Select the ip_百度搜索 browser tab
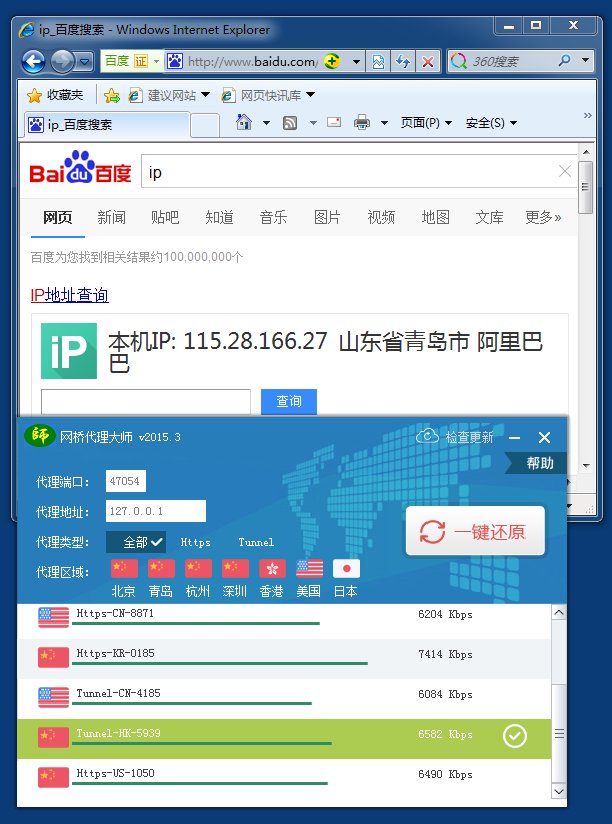Viewport: 612px width, 824px height. [107, 125]
